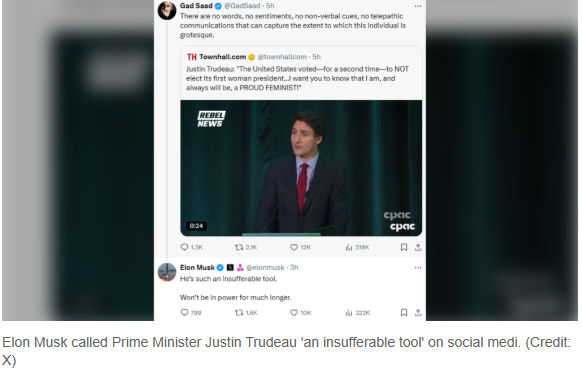This screenshot has width=582, height=370.
Task: Open more options on Gad Saad's post
Action: click(418, 6)
